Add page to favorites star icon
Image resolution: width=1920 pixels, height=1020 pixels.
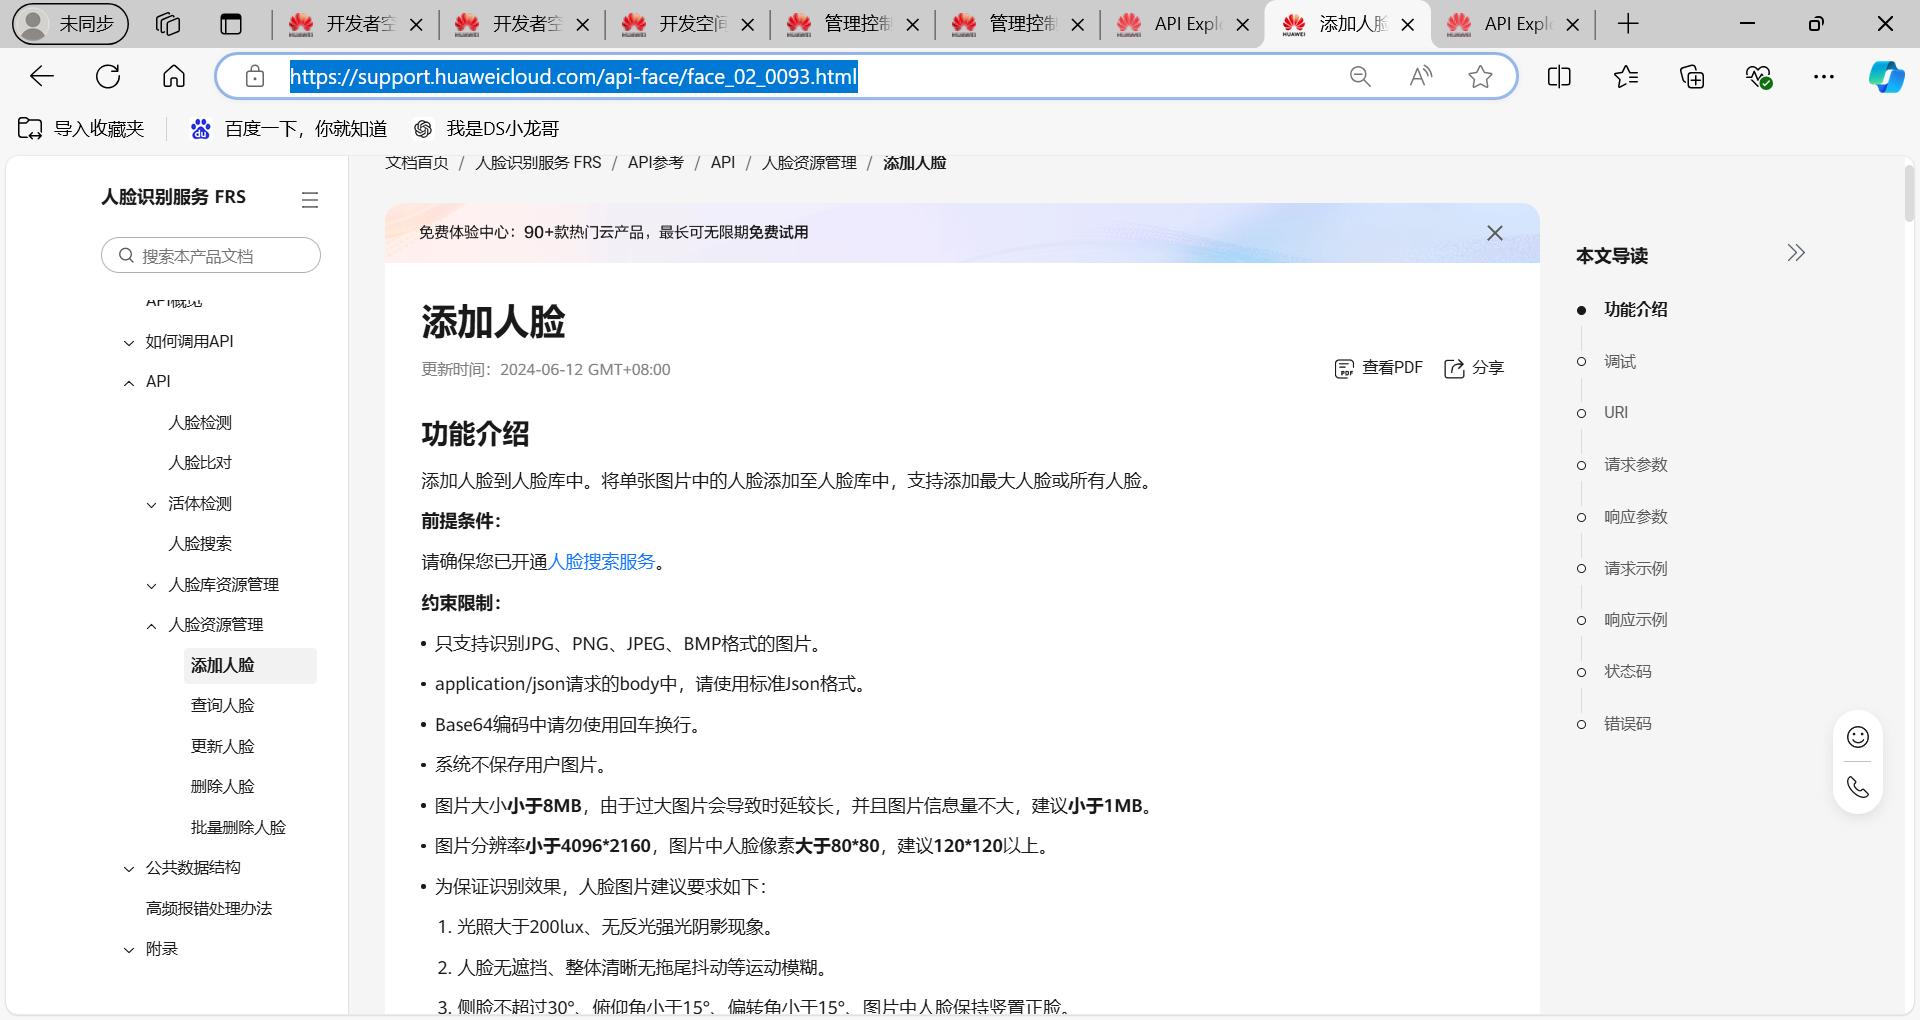1480,77
